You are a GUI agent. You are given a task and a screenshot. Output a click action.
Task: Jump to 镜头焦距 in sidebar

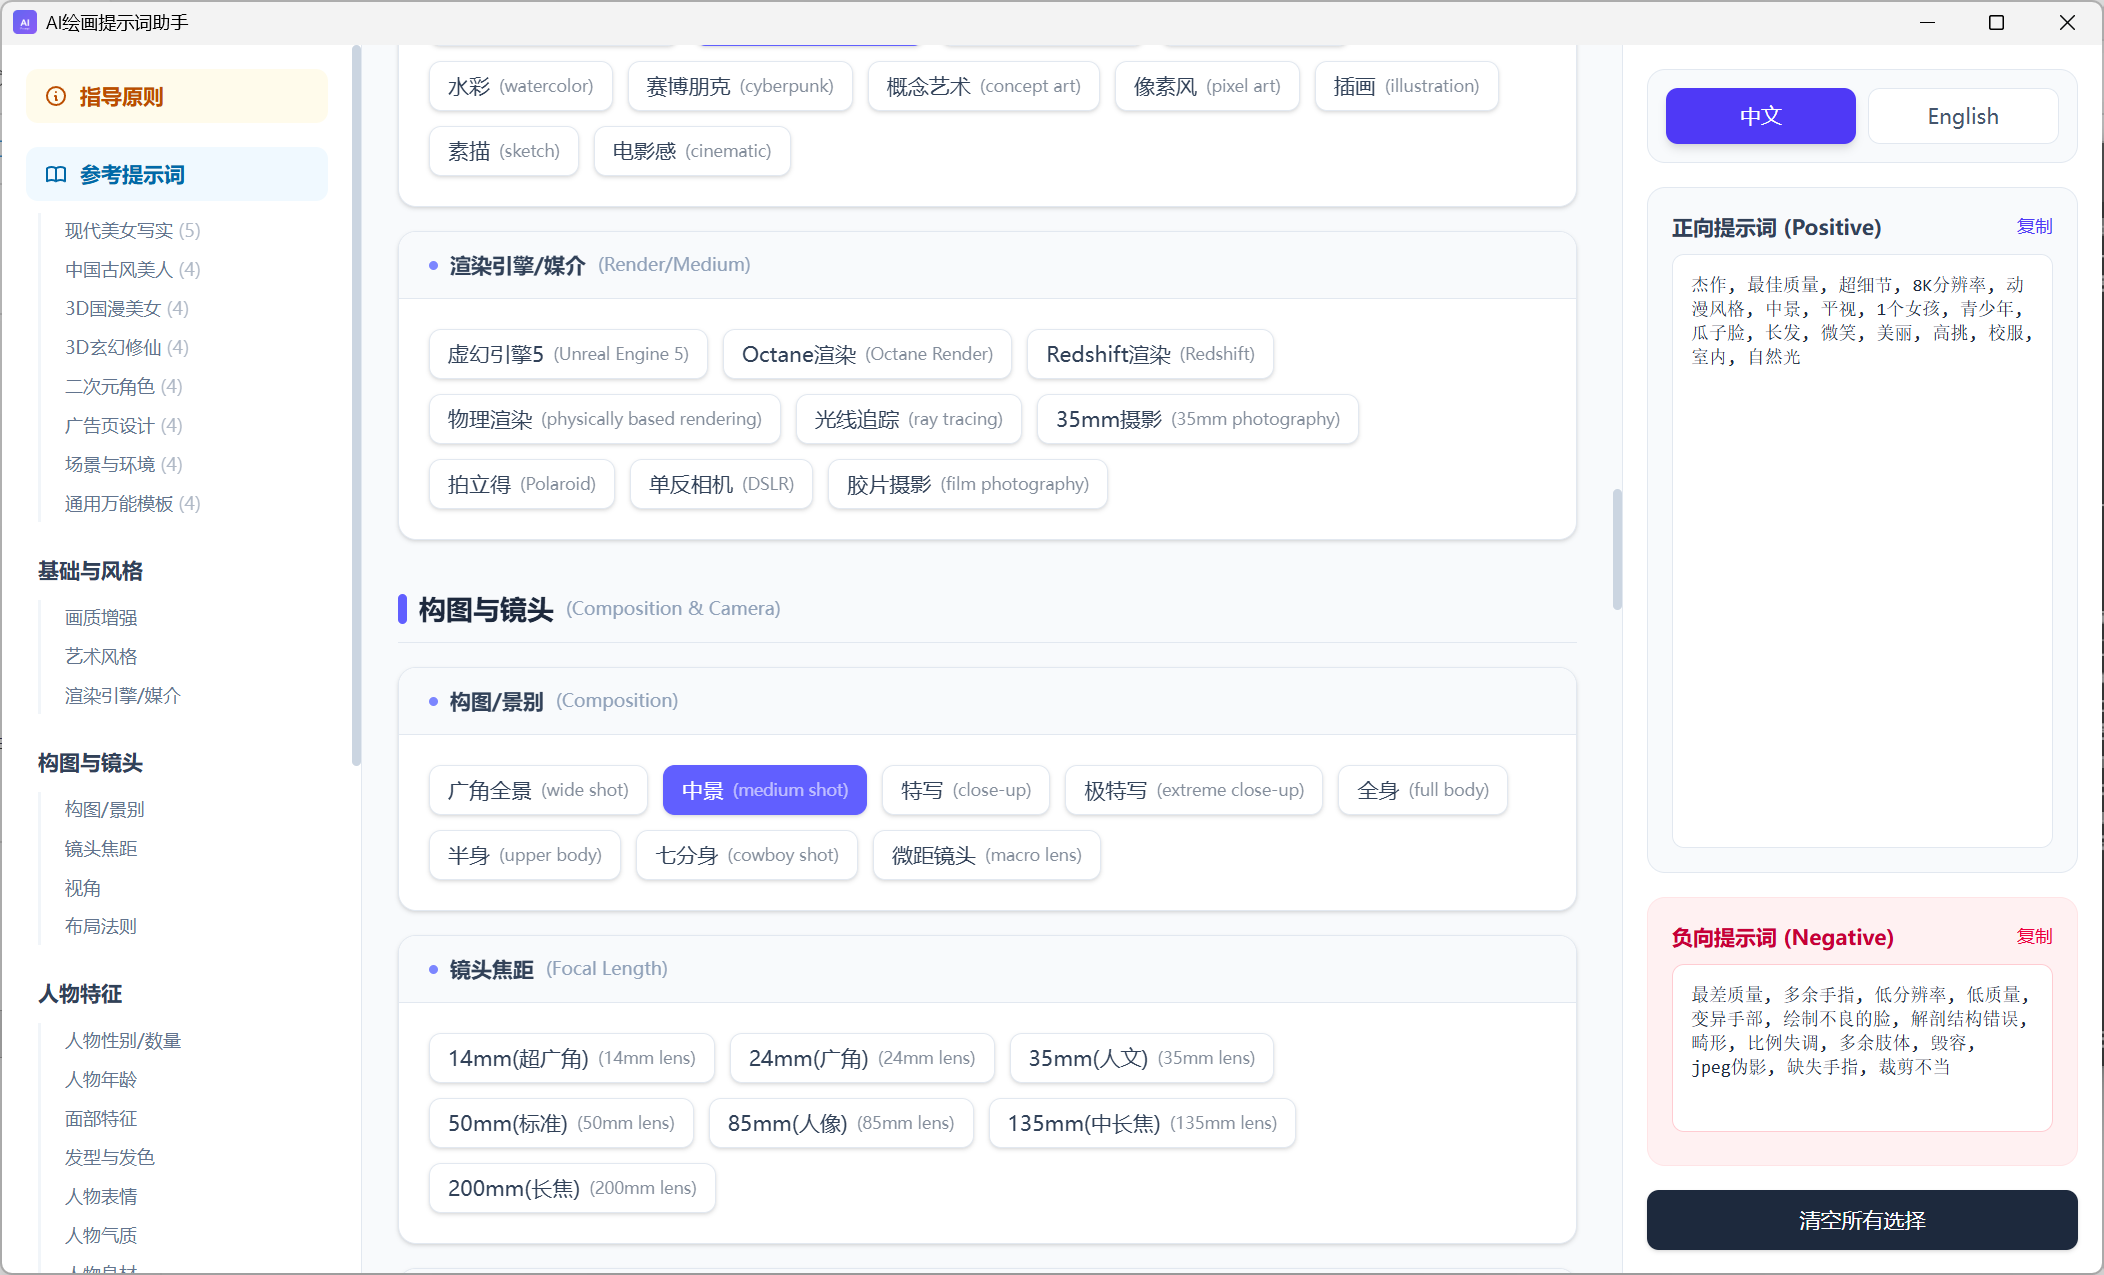(x=101, y=849)
